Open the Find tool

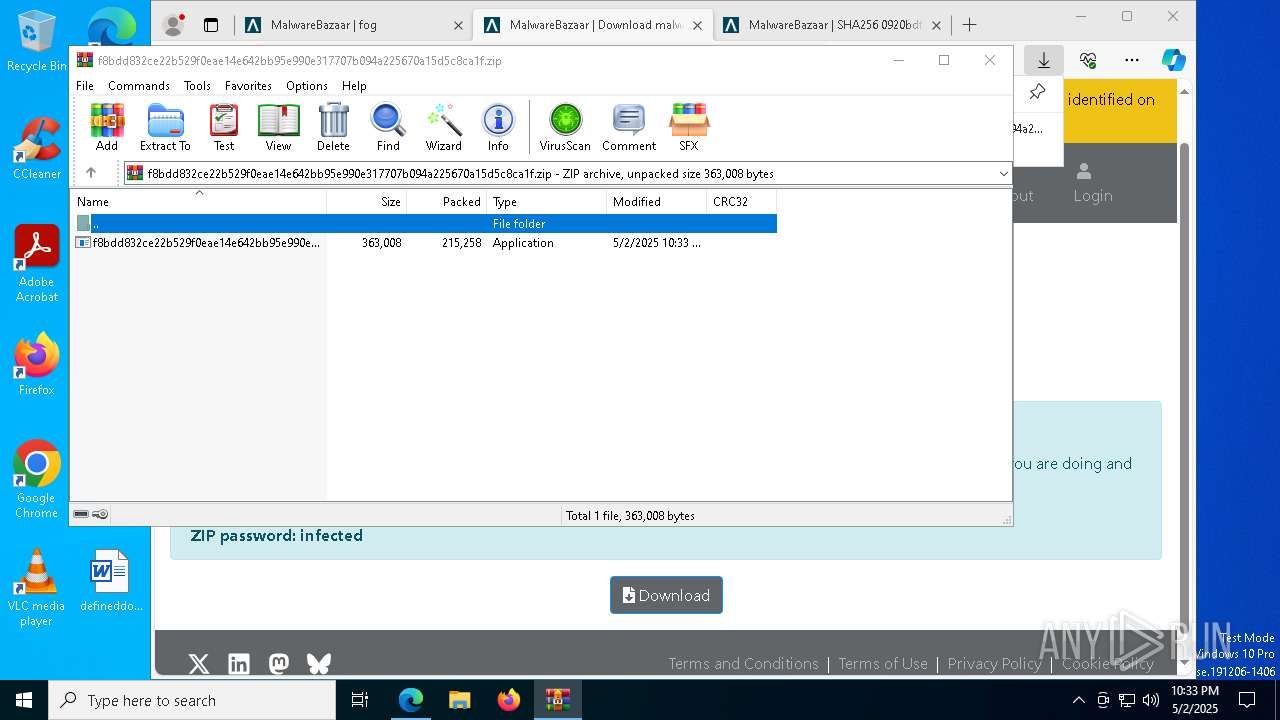point(388,127)
